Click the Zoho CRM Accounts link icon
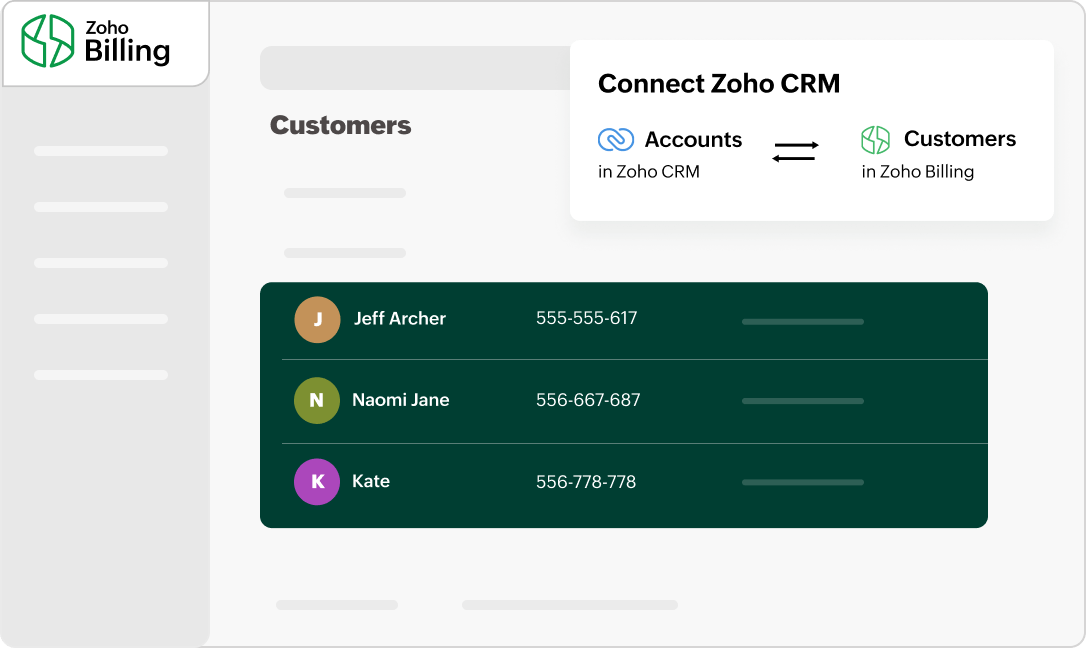The width and height of the screenshot is (1086, 648). (x=615, y=140)
